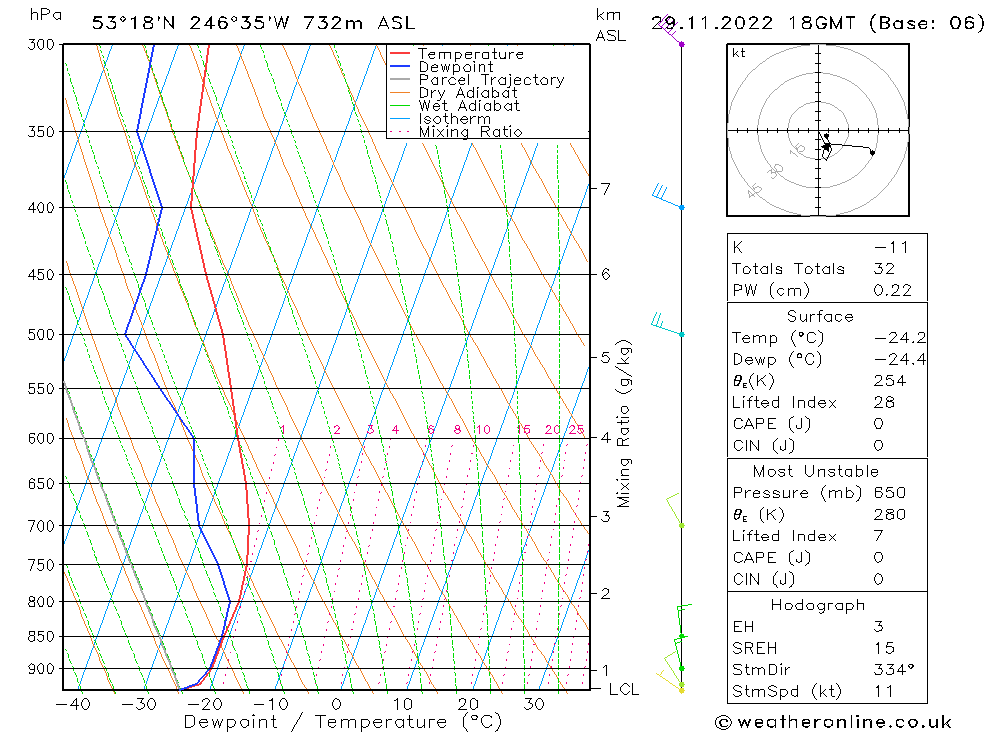This screenshot has width=1000, height=733.
Task: Click the grey Parcel Trajectory legend line
Action: click(400, 80)
